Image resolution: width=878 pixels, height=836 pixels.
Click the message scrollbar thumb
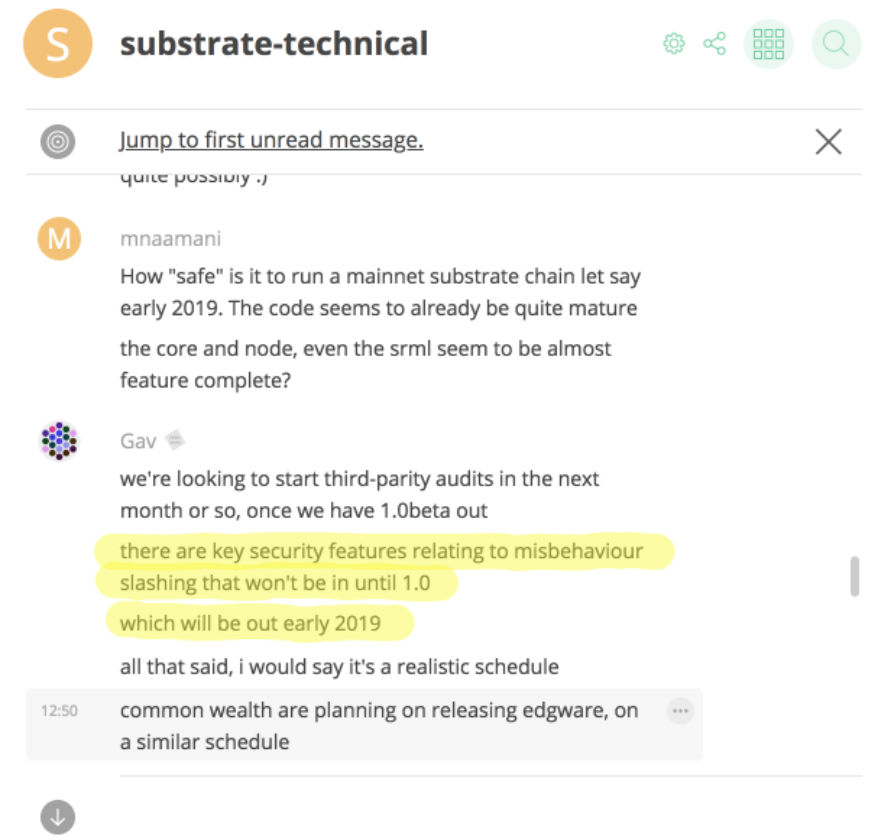[x=854, y=576]
